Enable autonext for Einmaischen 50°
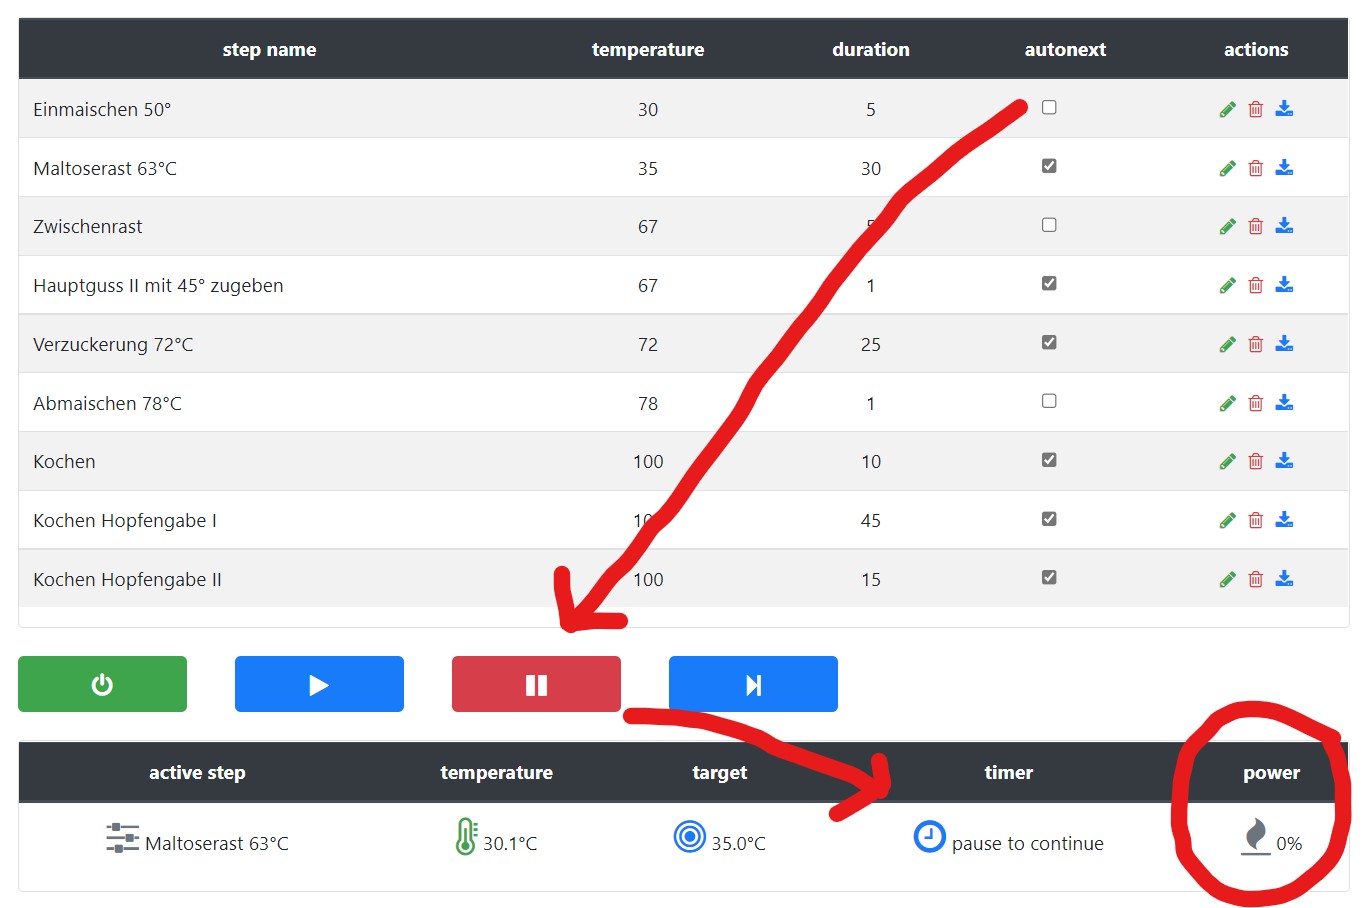This screenshot has width=1365, height=908. (x=1049, y=107)
